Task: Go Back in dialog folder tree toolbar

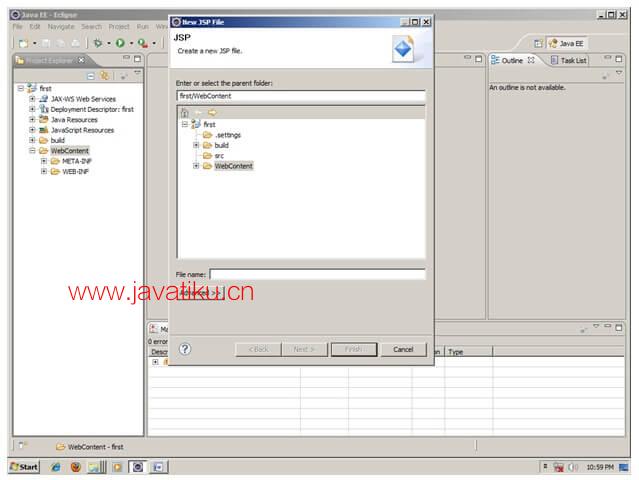Action: click(198, 113)
